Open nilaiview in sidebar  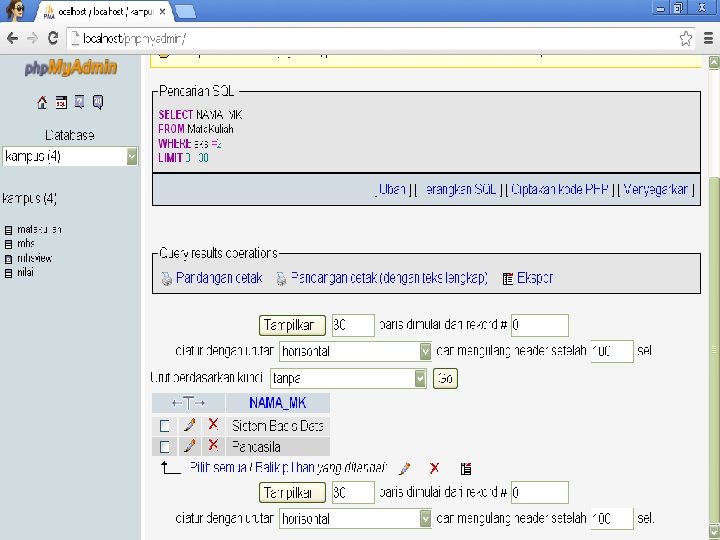pos(34,259)
